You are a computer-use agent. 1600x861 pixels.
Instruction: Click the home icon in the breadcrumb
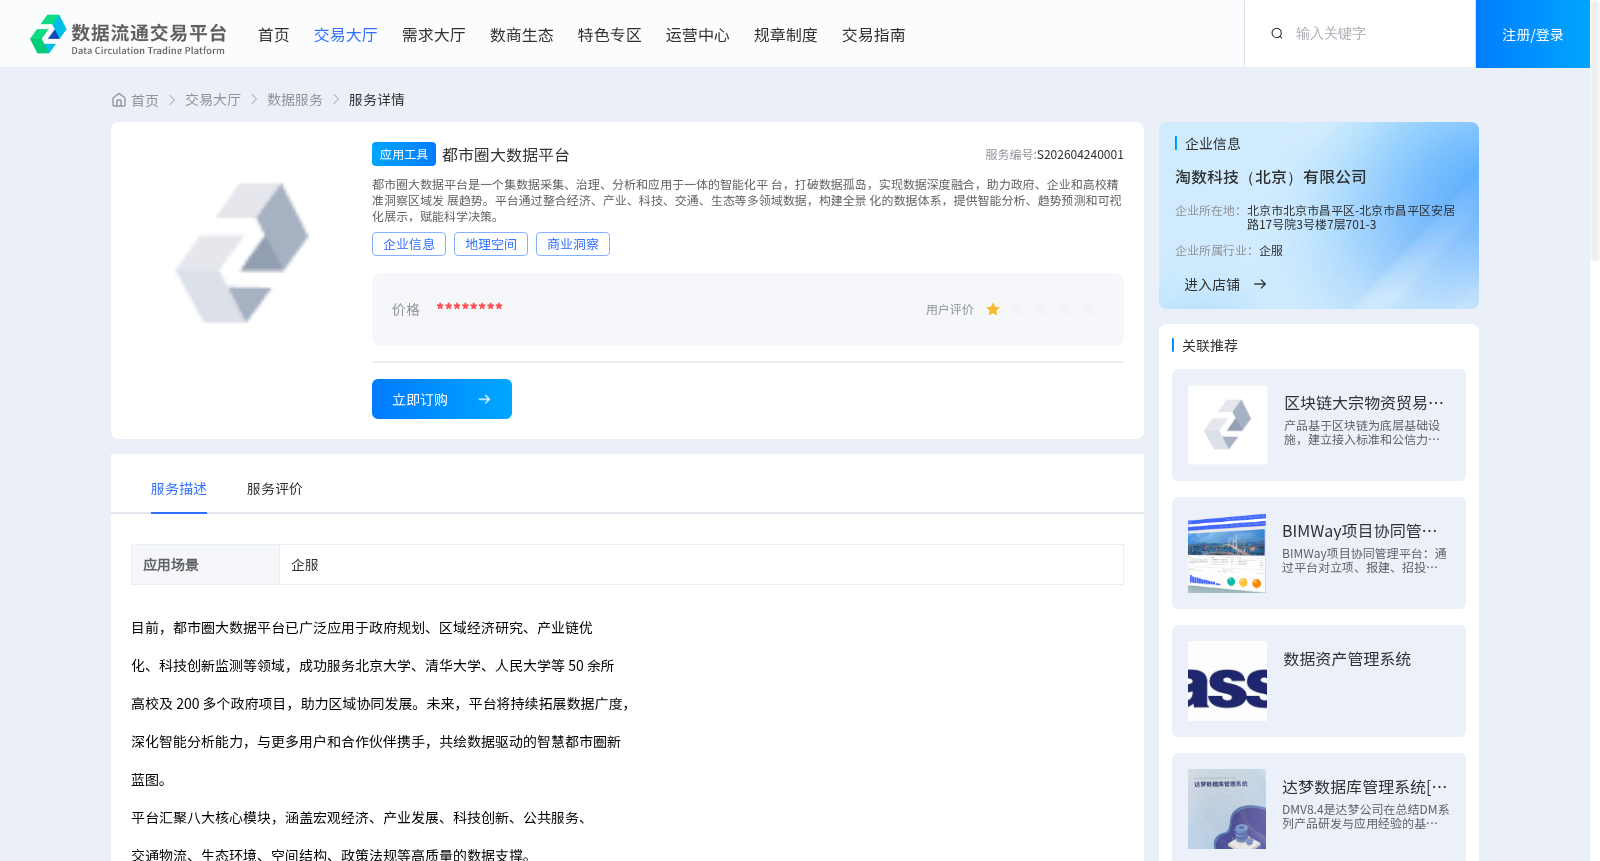point(119,100)
